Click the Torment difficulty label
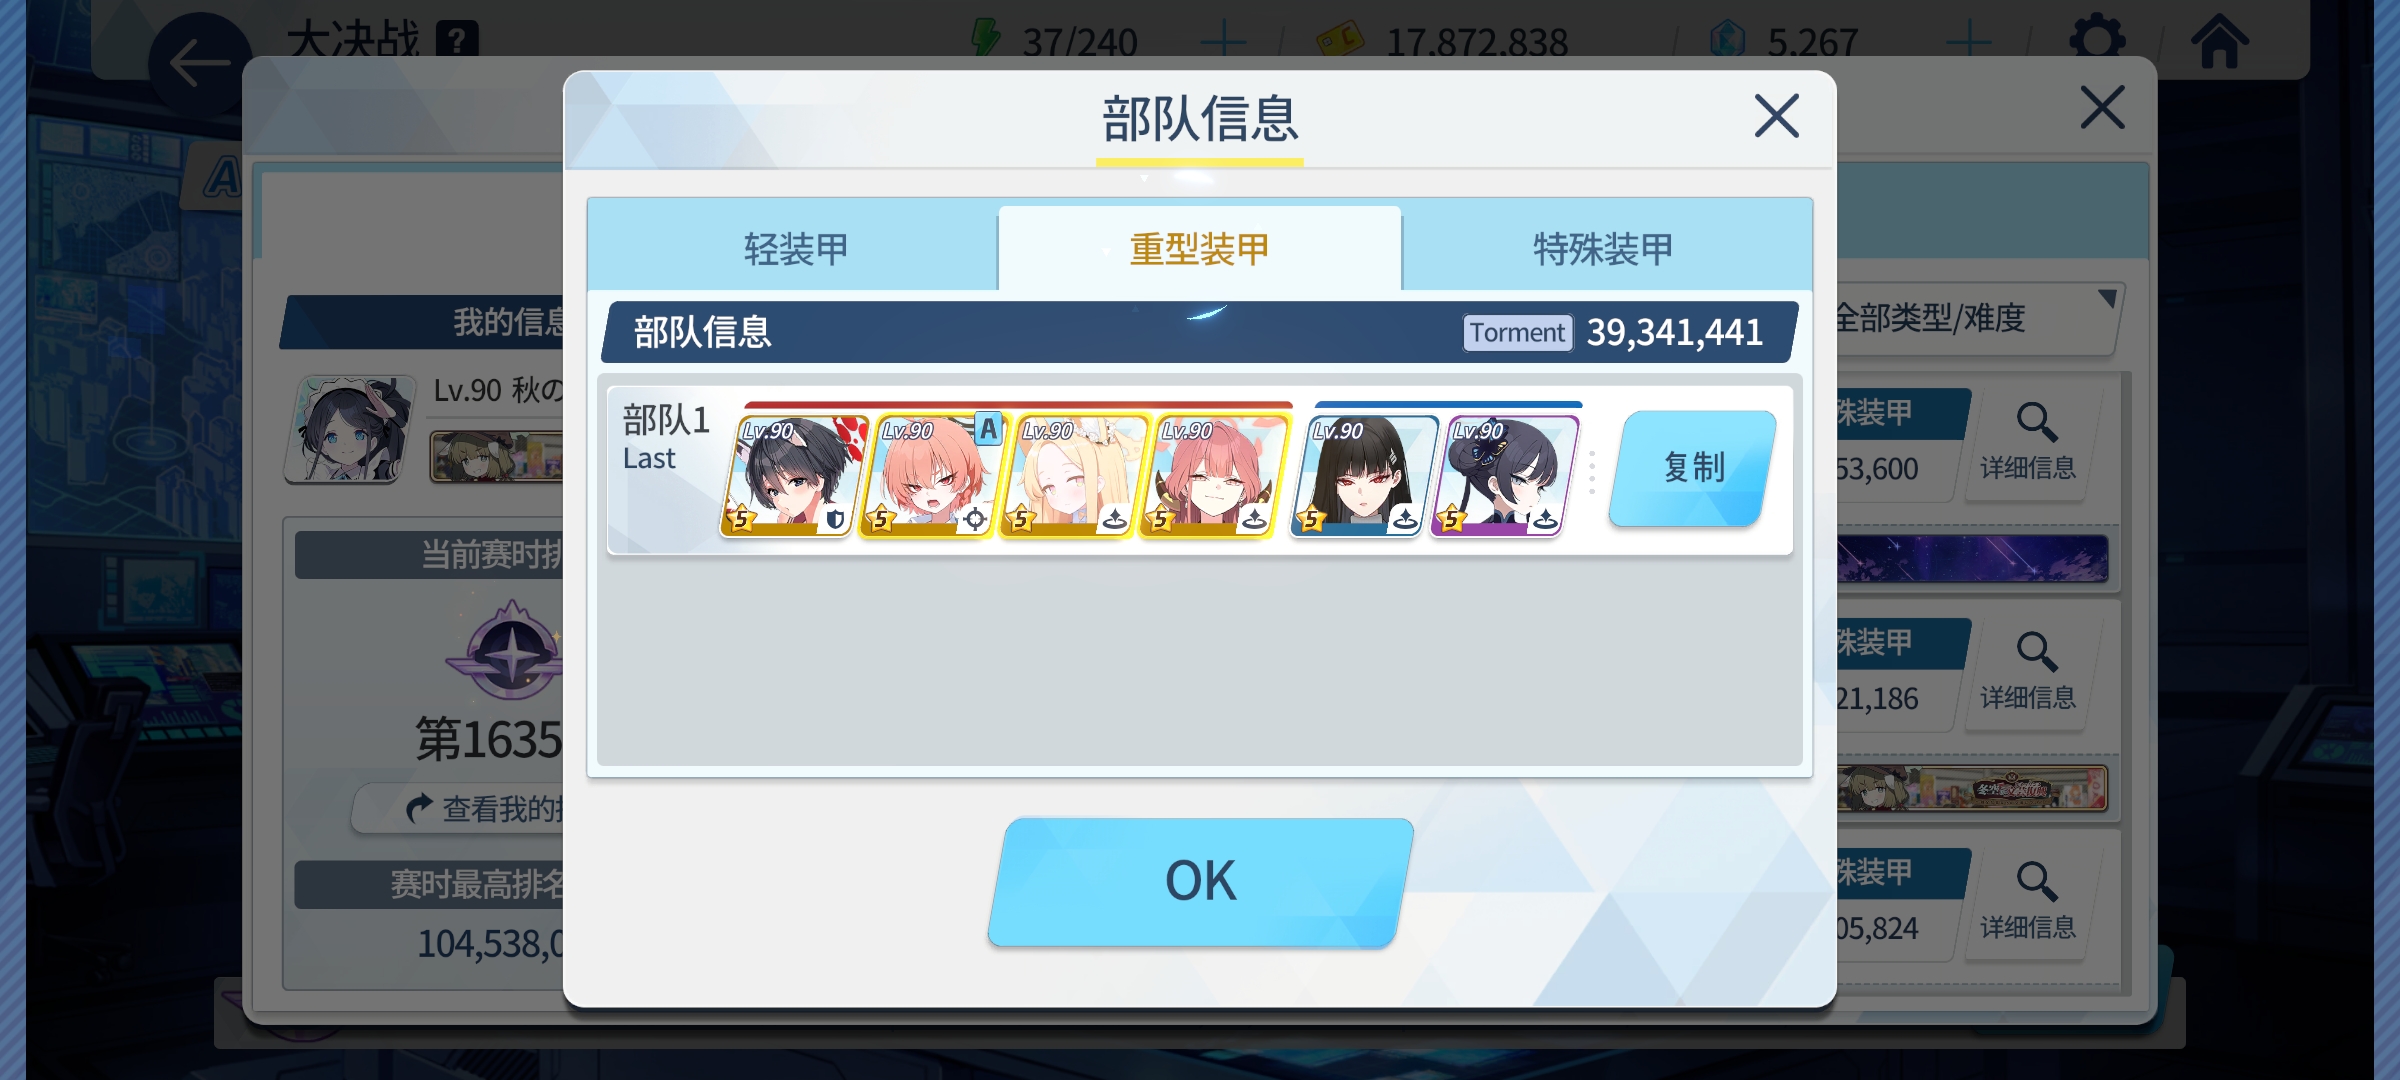 1517,333
